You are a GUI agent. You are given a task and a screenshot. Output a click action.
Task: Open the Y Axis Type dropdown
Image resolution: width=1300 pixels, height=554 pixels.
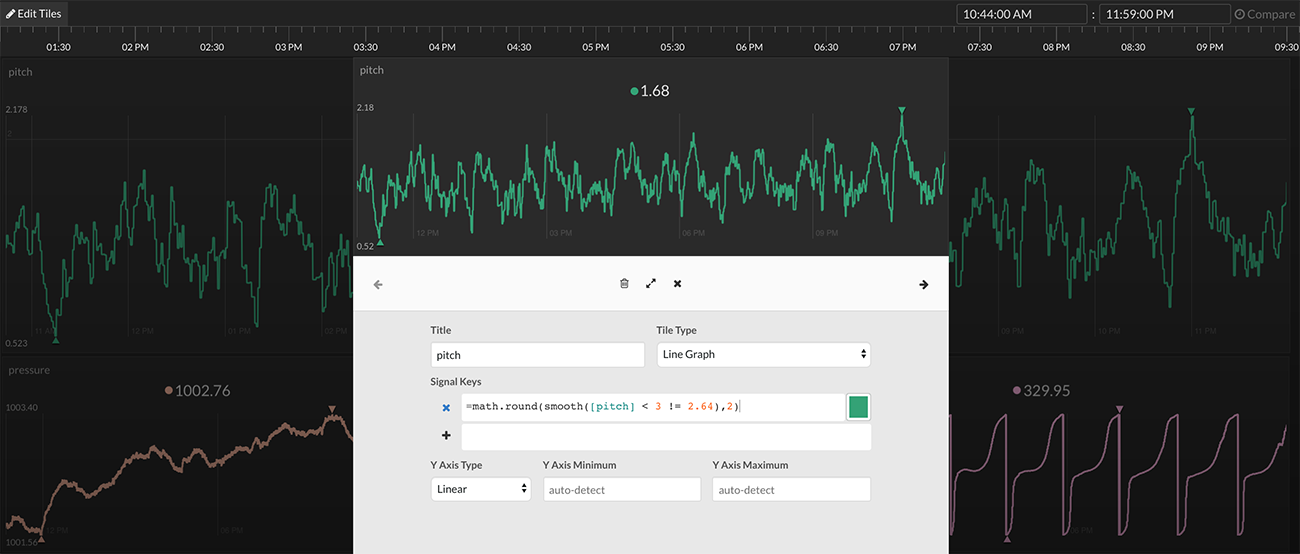(480, 489)
